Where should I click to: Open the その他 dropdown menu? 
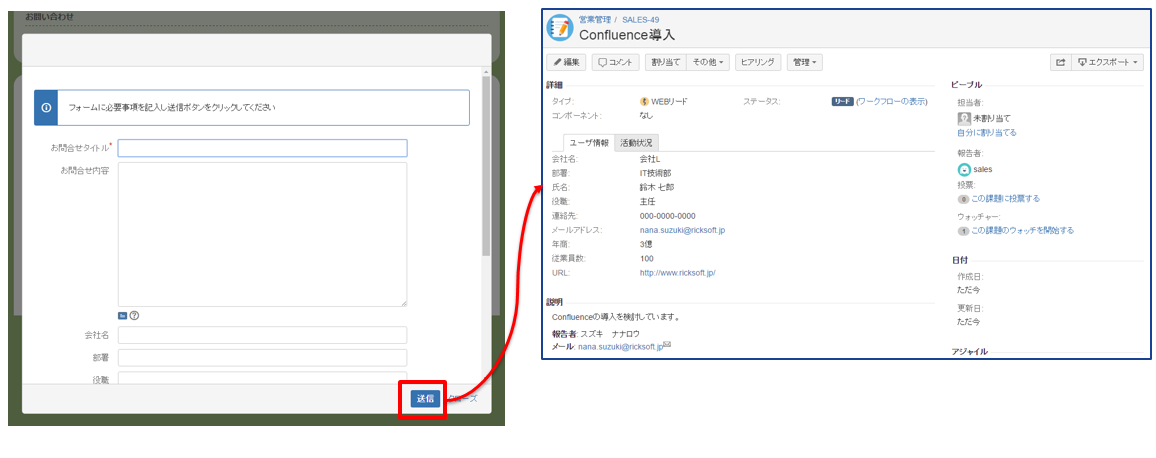click(708, 63)
